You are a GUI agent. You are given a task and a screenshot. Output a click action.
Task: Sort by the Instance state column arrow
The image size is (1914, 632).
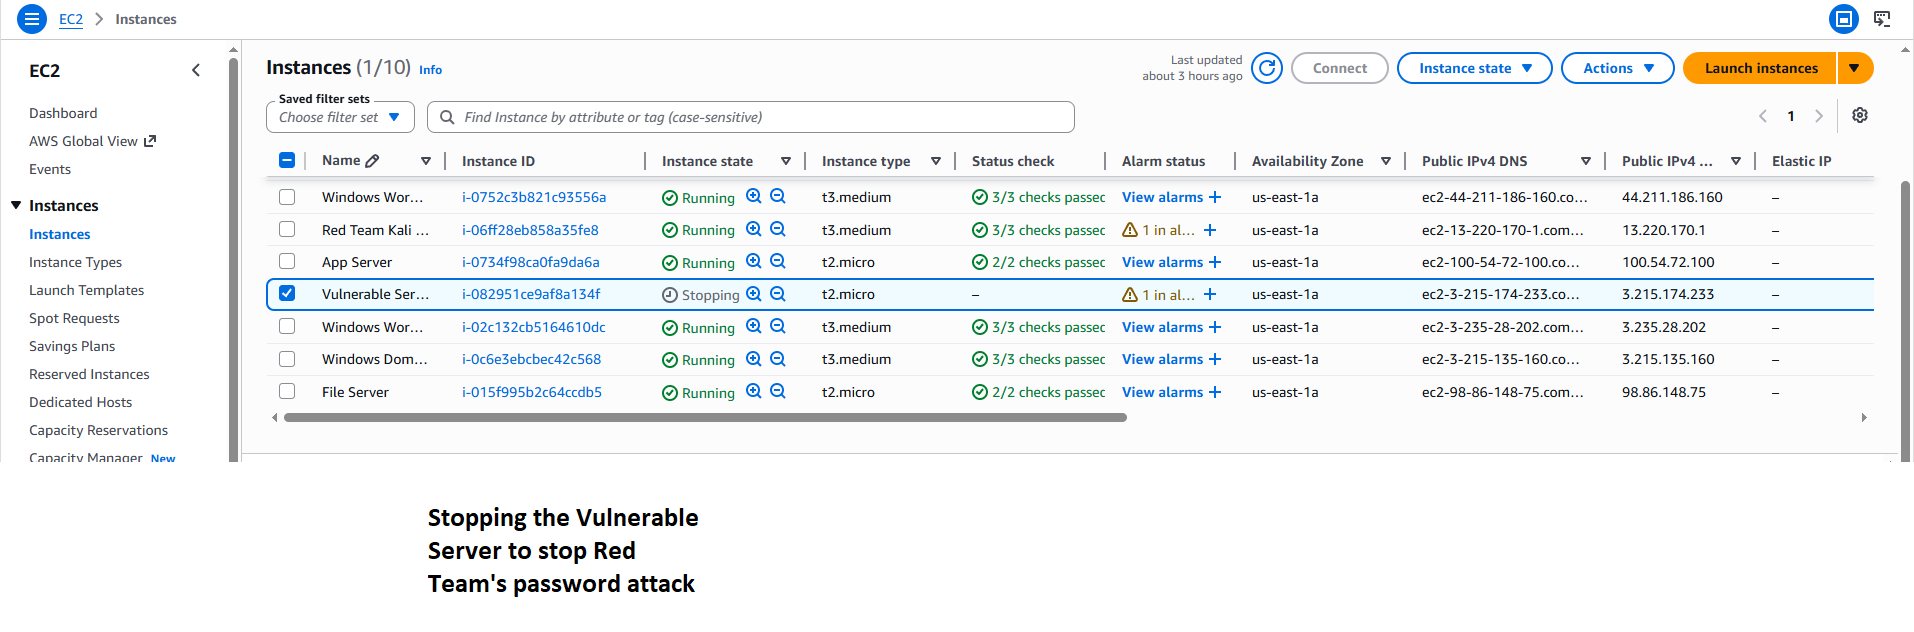tap(786, 161)
